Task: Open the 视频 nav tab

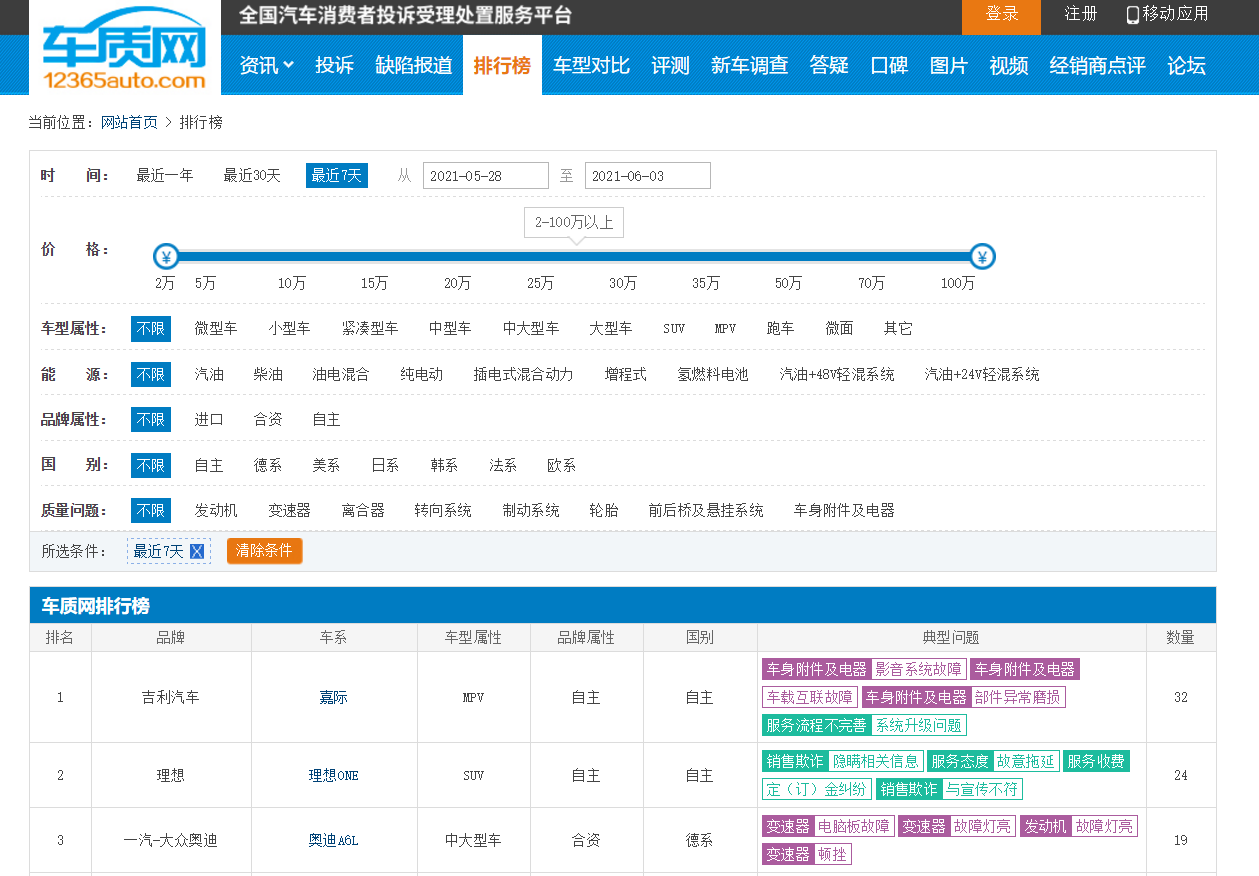Action: (x=1009, y=65)
